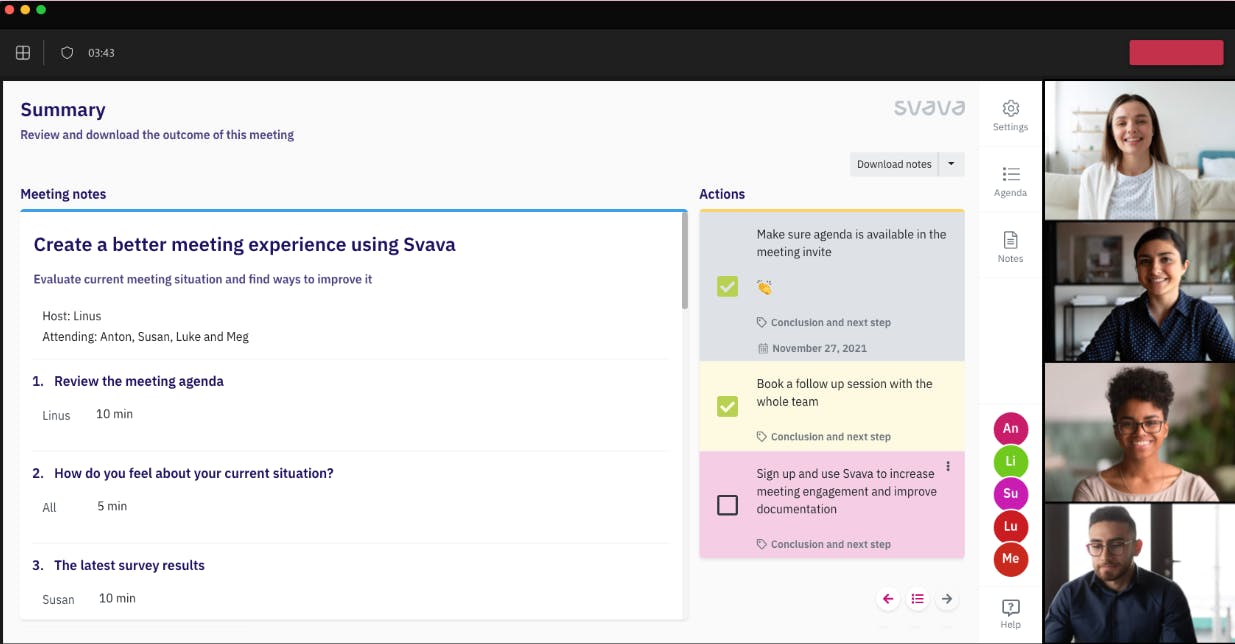Screen dimensions: 1235x644
Task: Click 'Linus' presenter of agenda item 1
Action: coord(56,415)
